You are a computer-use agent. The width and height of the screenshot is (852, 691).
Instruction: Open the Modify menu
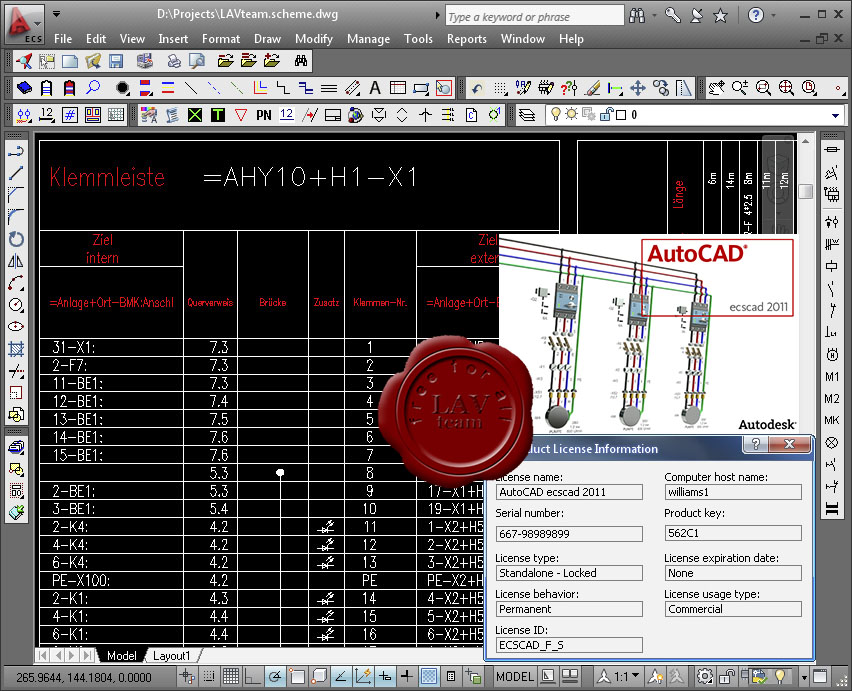314,39
